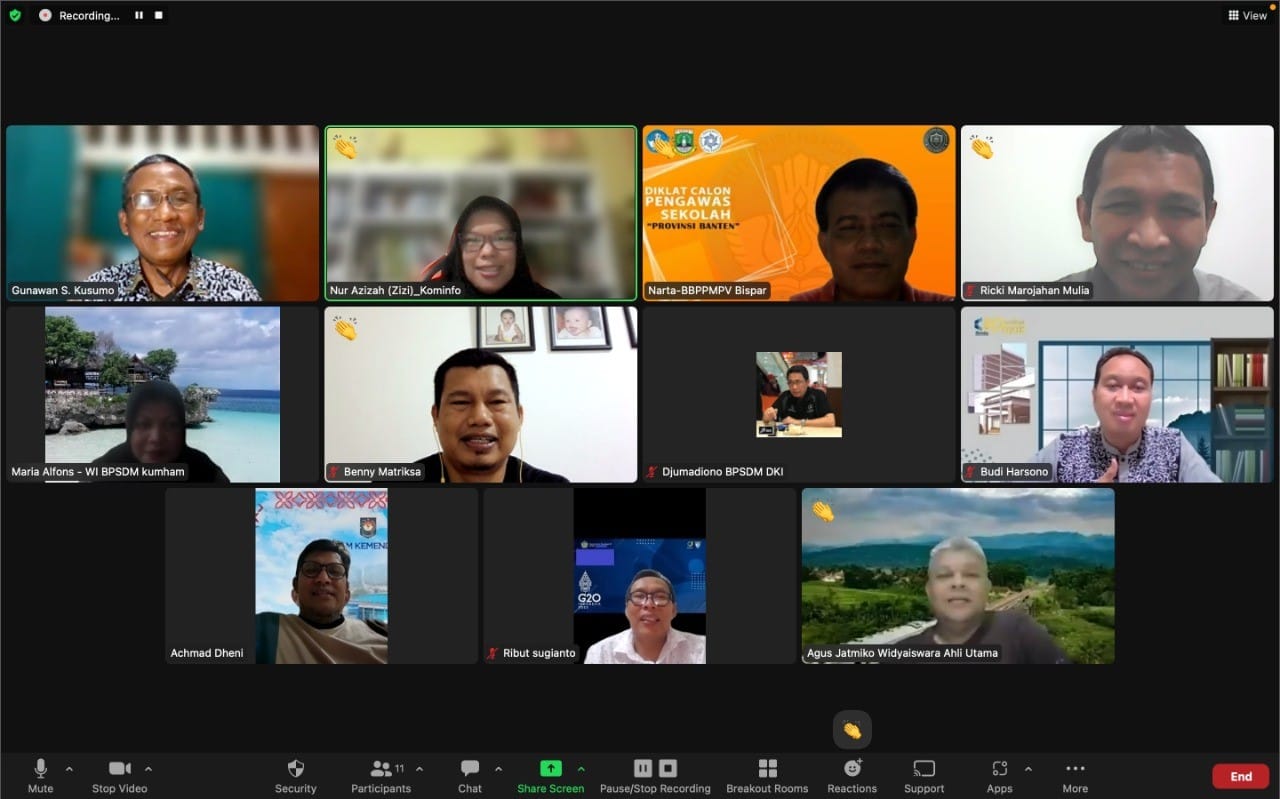
Task: Click clapping emoji on Benny Matriksa tile
Action: [345, 329]
